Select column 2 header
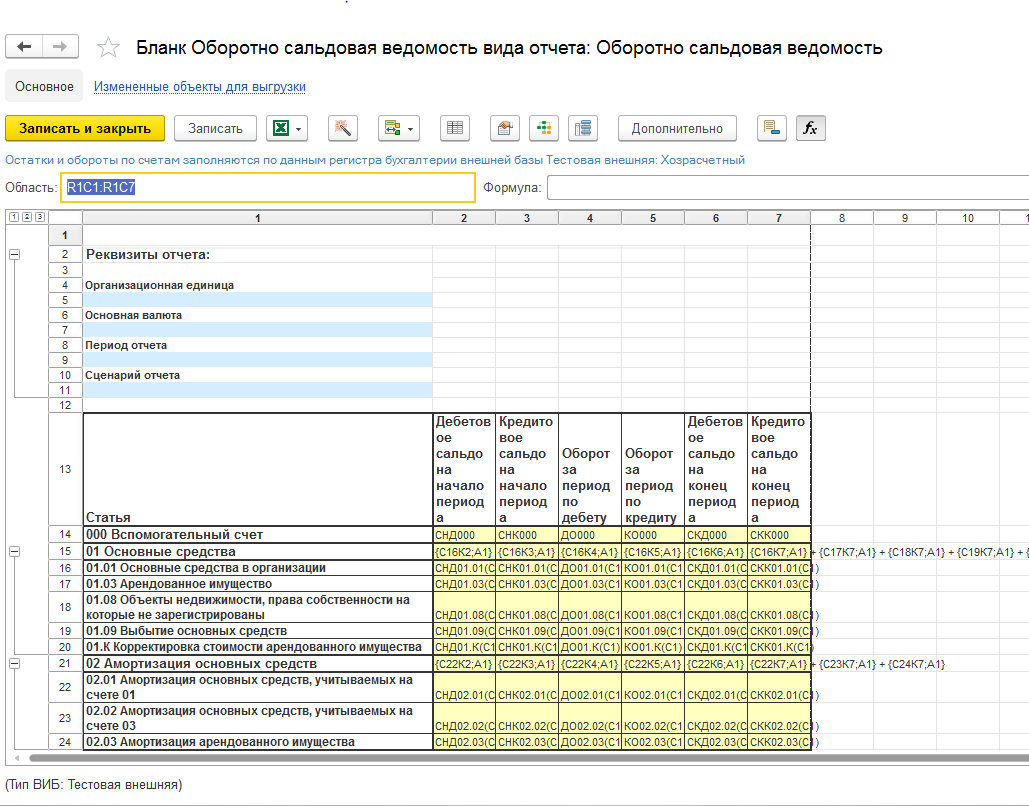Screen dimensions: 1029x806 [x=464, y=218]
